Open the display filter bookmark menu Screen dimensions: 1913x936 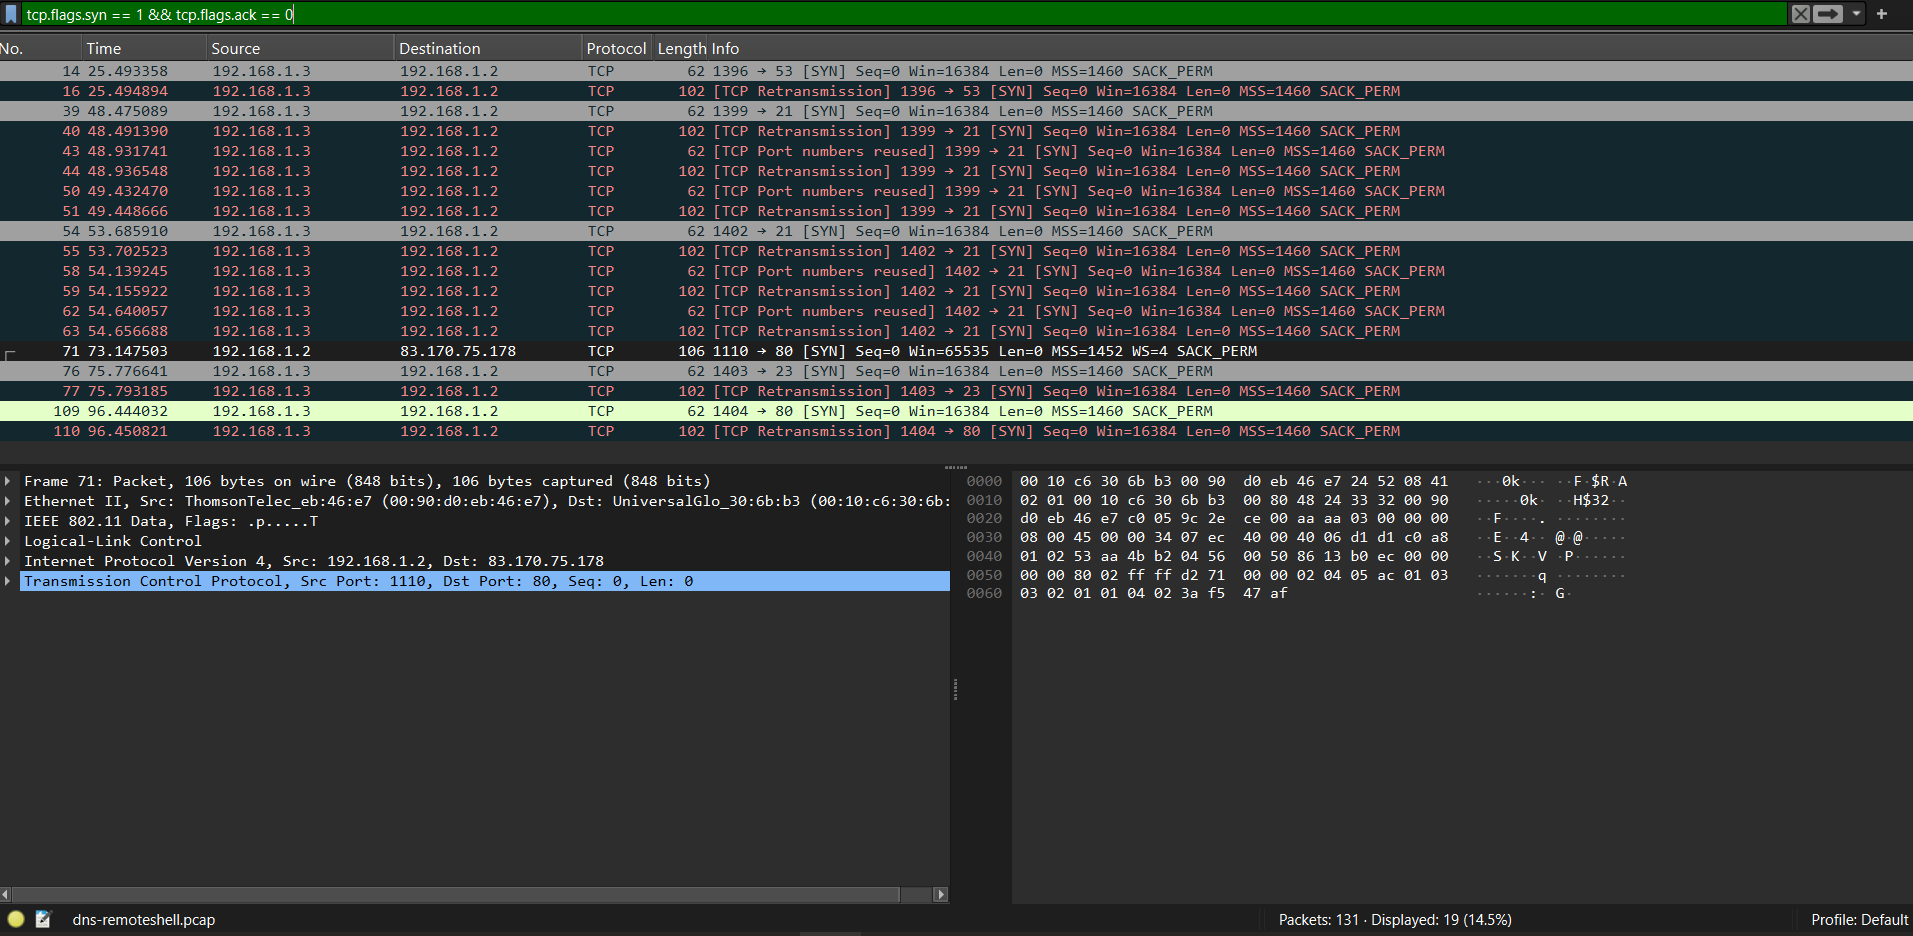11,14
